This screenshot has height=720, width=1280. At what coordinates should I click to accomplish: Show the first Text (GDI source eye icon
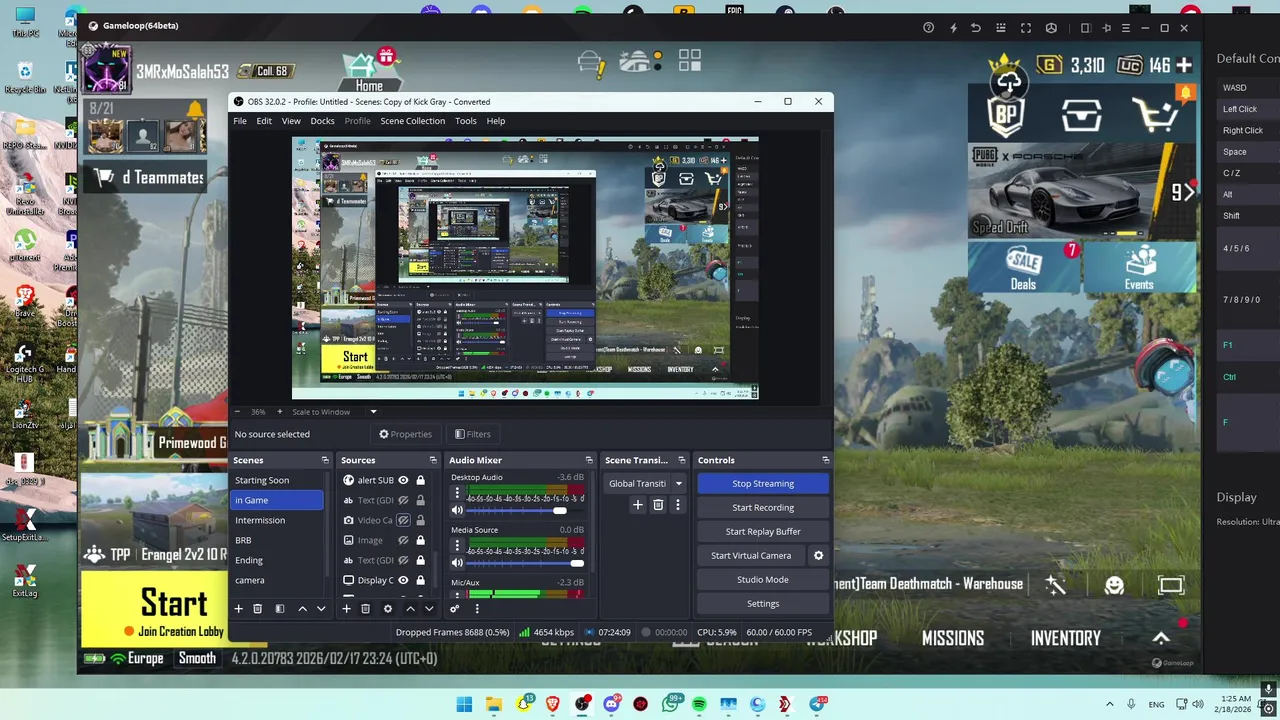click(403, 500)
